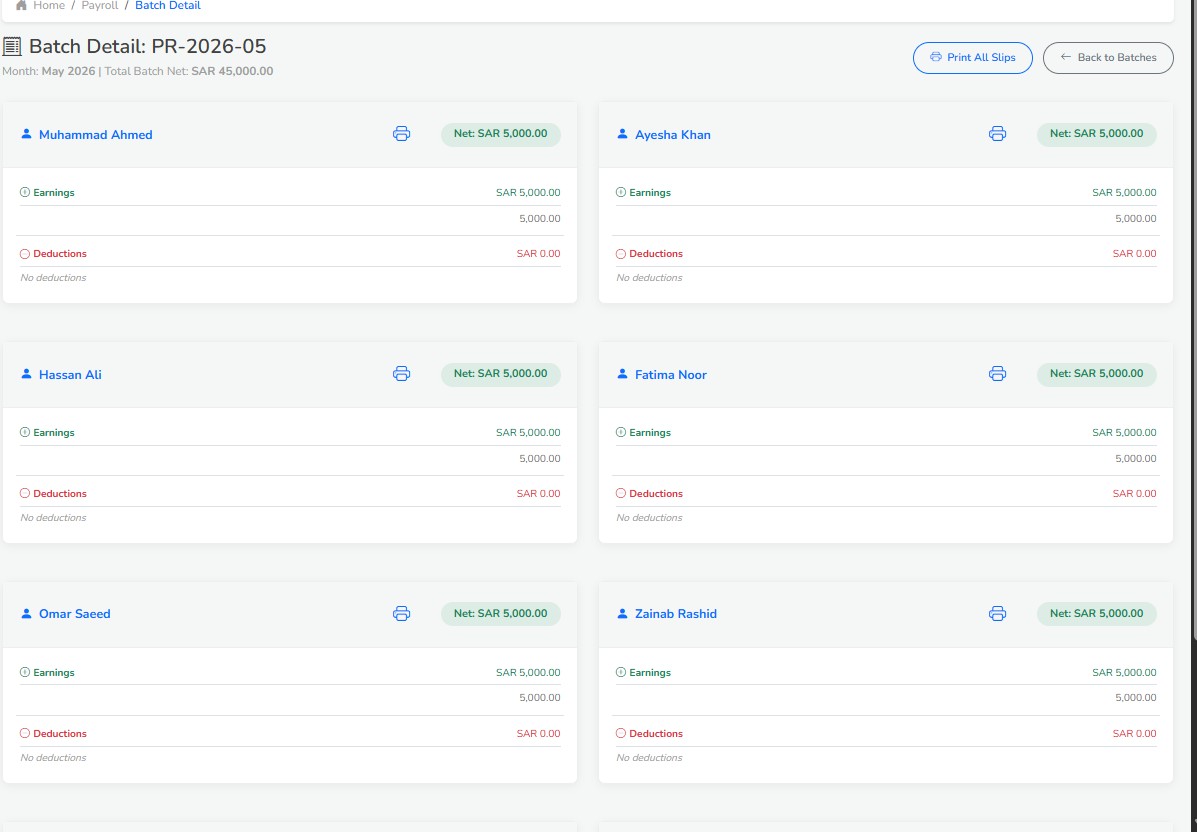Click Earnings label in Muhammad Ahmed card
Viewport: 1197px width, 832px height.
point(54,192)
